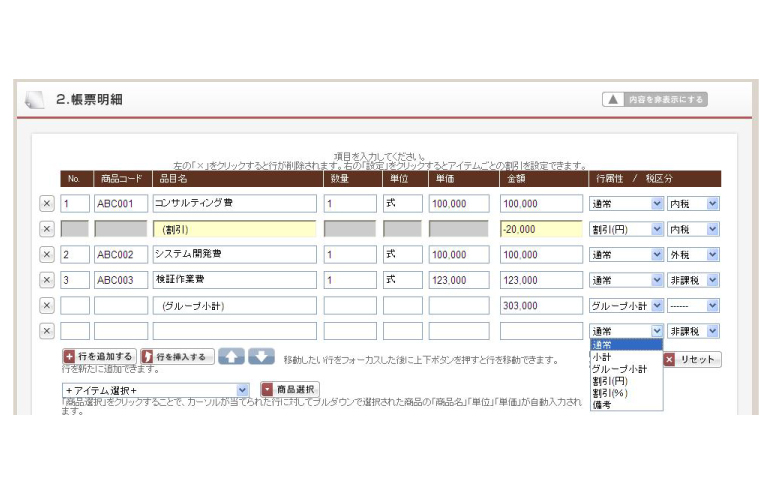
Task: Open row attribute dropdown for row 1
Action: coord(626,203)
